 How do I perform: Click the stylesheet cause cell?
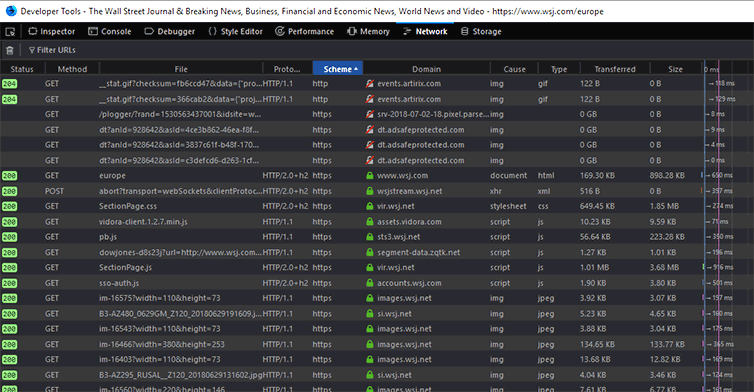(x=508, y=206)
